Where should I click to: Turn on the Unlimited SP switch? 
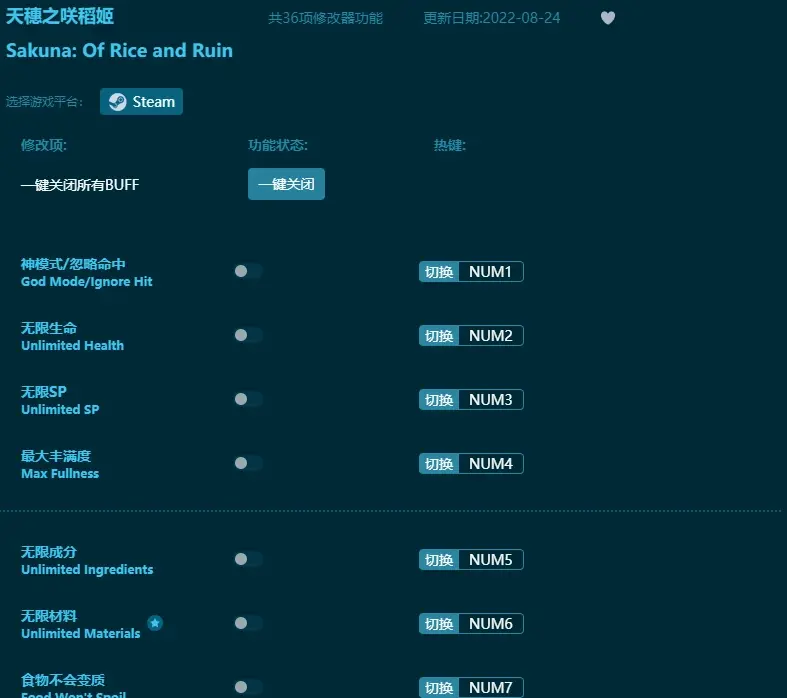(248, 399)
